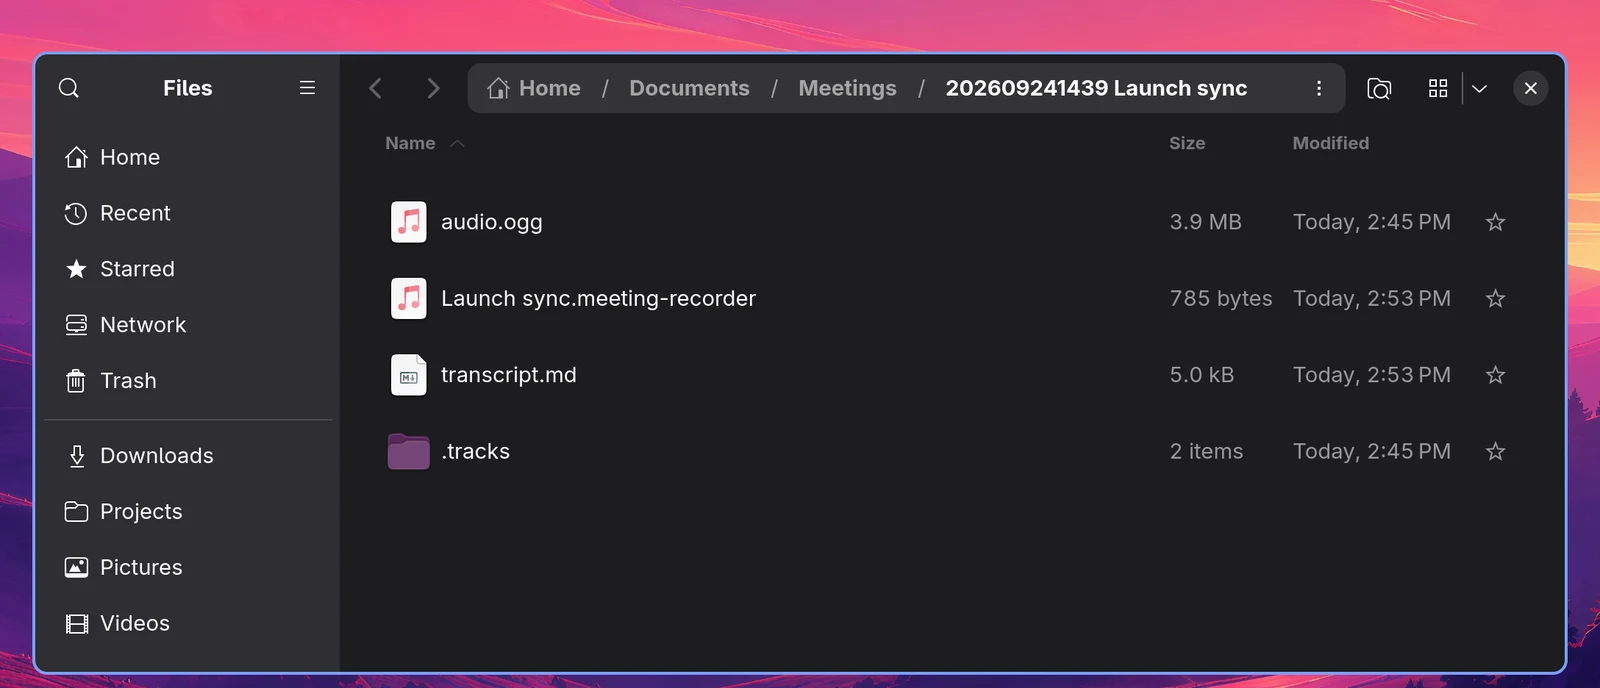Screen dimensions: 1600x688
Task: Navigate to Meetings in the path bar
Action: pyautogui.click(x=847, y=88)
